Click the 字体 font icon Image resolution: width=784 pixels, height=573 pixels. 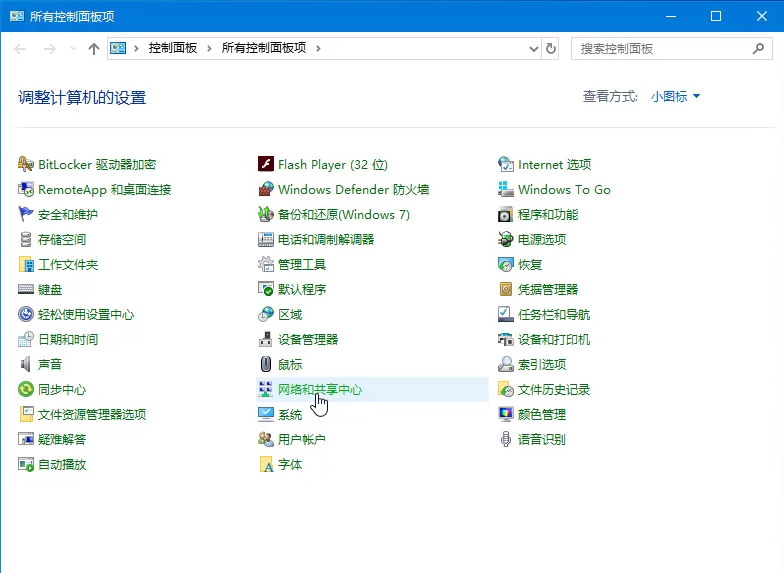pyautogui.click(x=266, y=464)
